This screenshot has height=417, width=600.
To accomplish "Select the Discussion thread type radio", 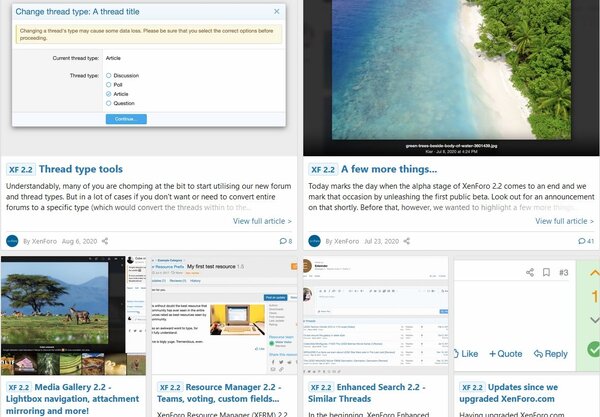I will (x=108, y=75).
